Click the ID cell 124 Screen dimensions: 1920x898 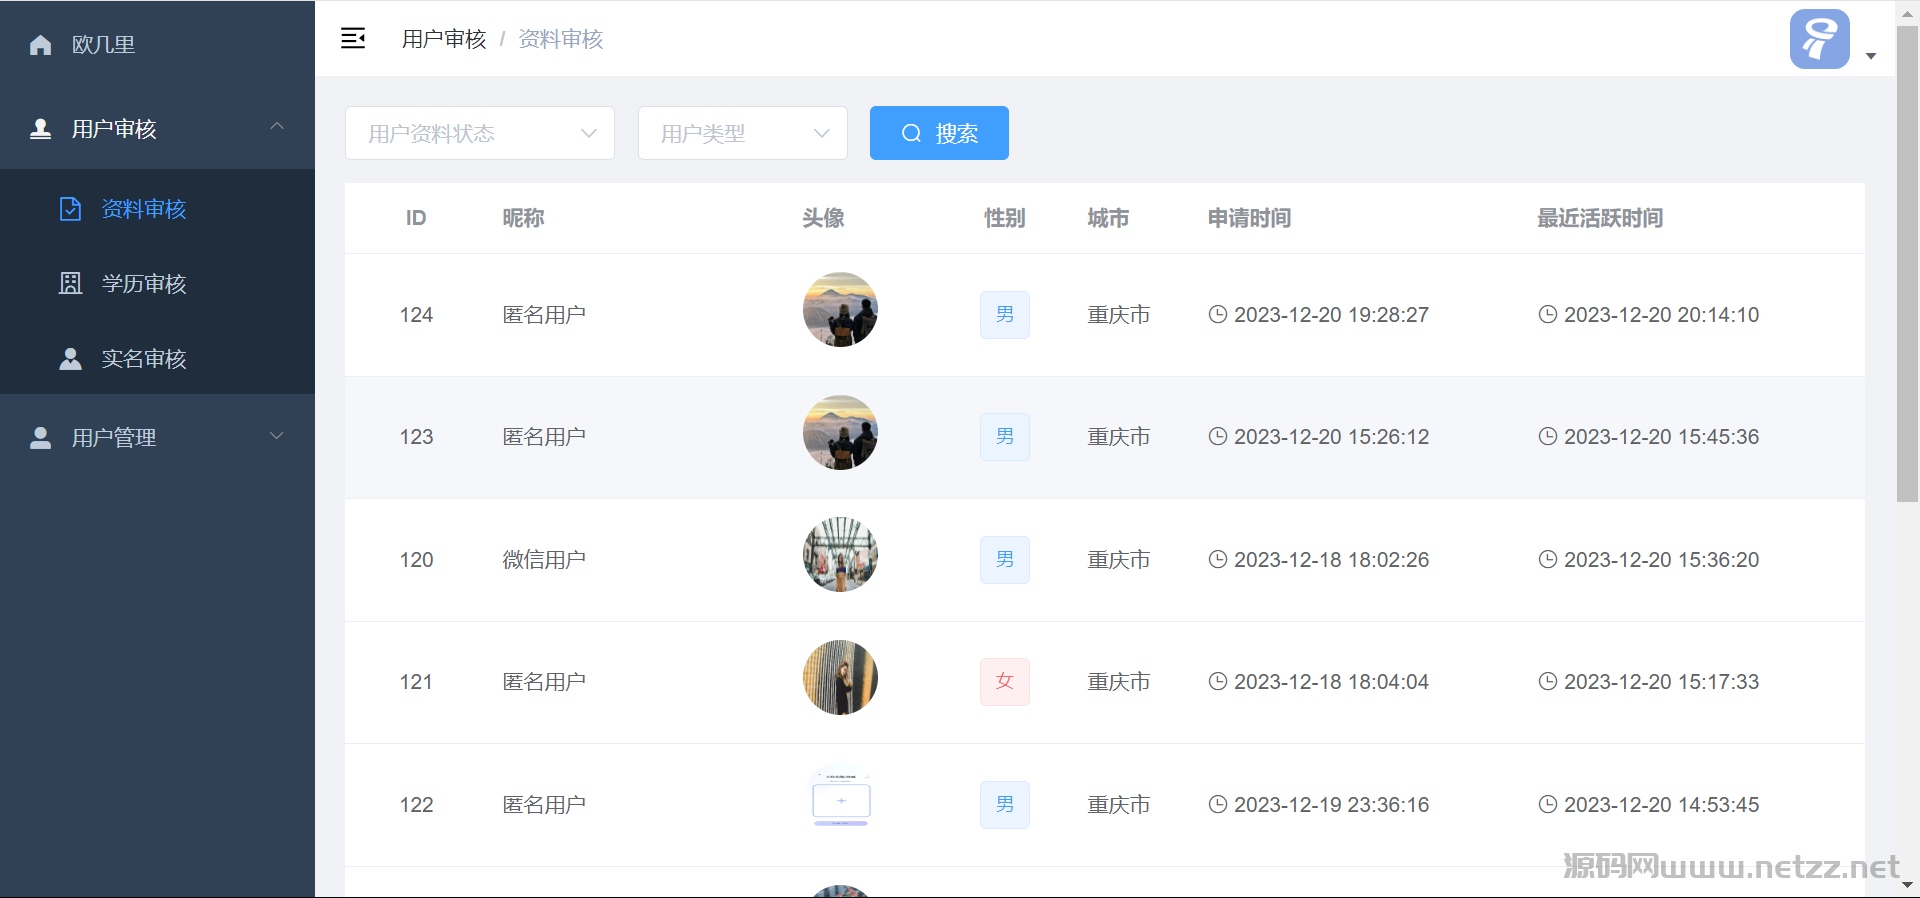pos(416,315)
